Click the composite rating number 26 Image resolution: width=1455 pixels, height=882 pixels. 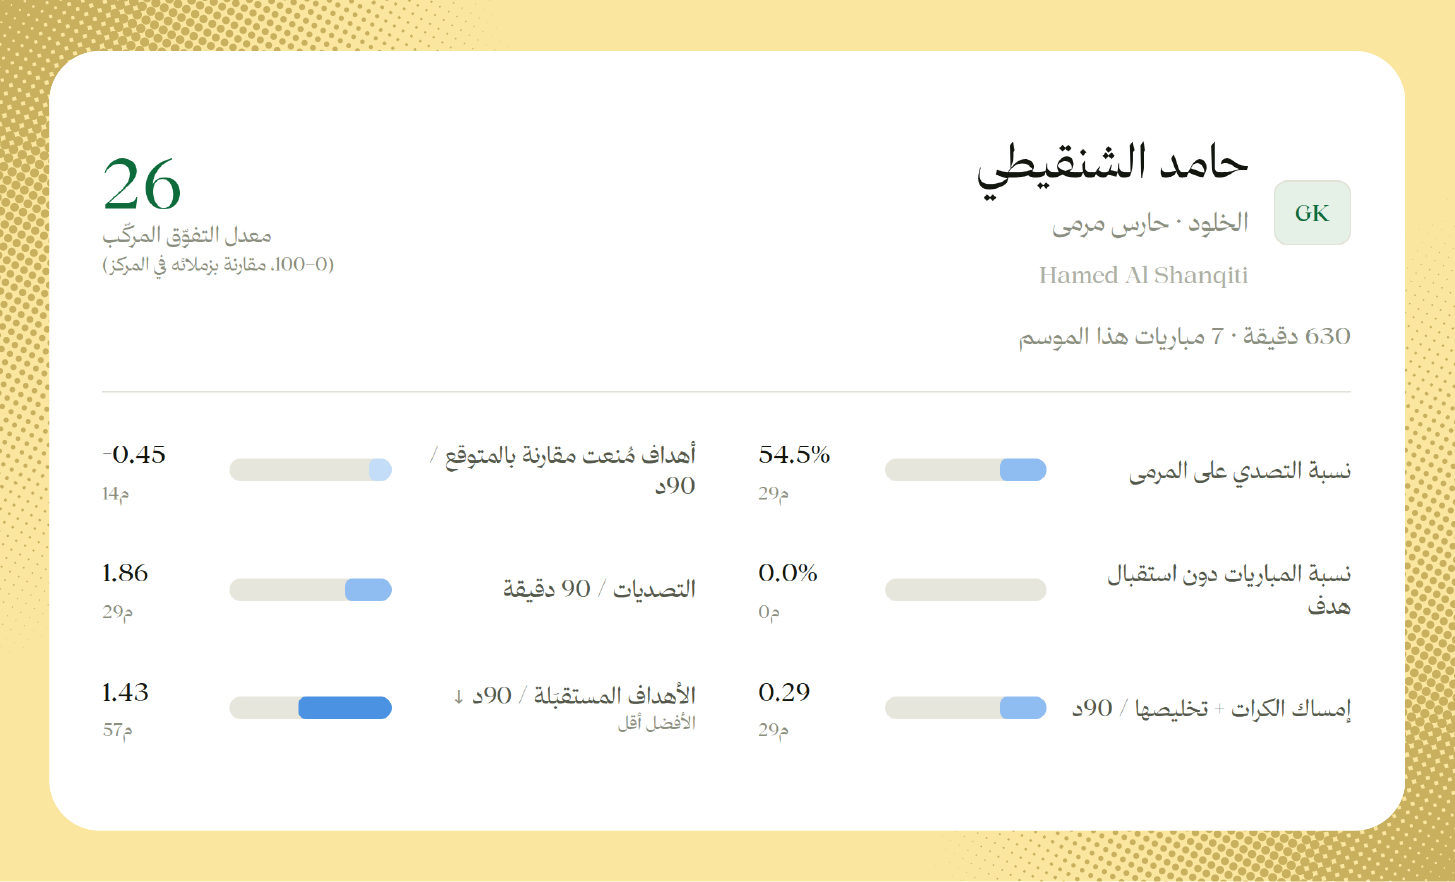coord(142,185)
